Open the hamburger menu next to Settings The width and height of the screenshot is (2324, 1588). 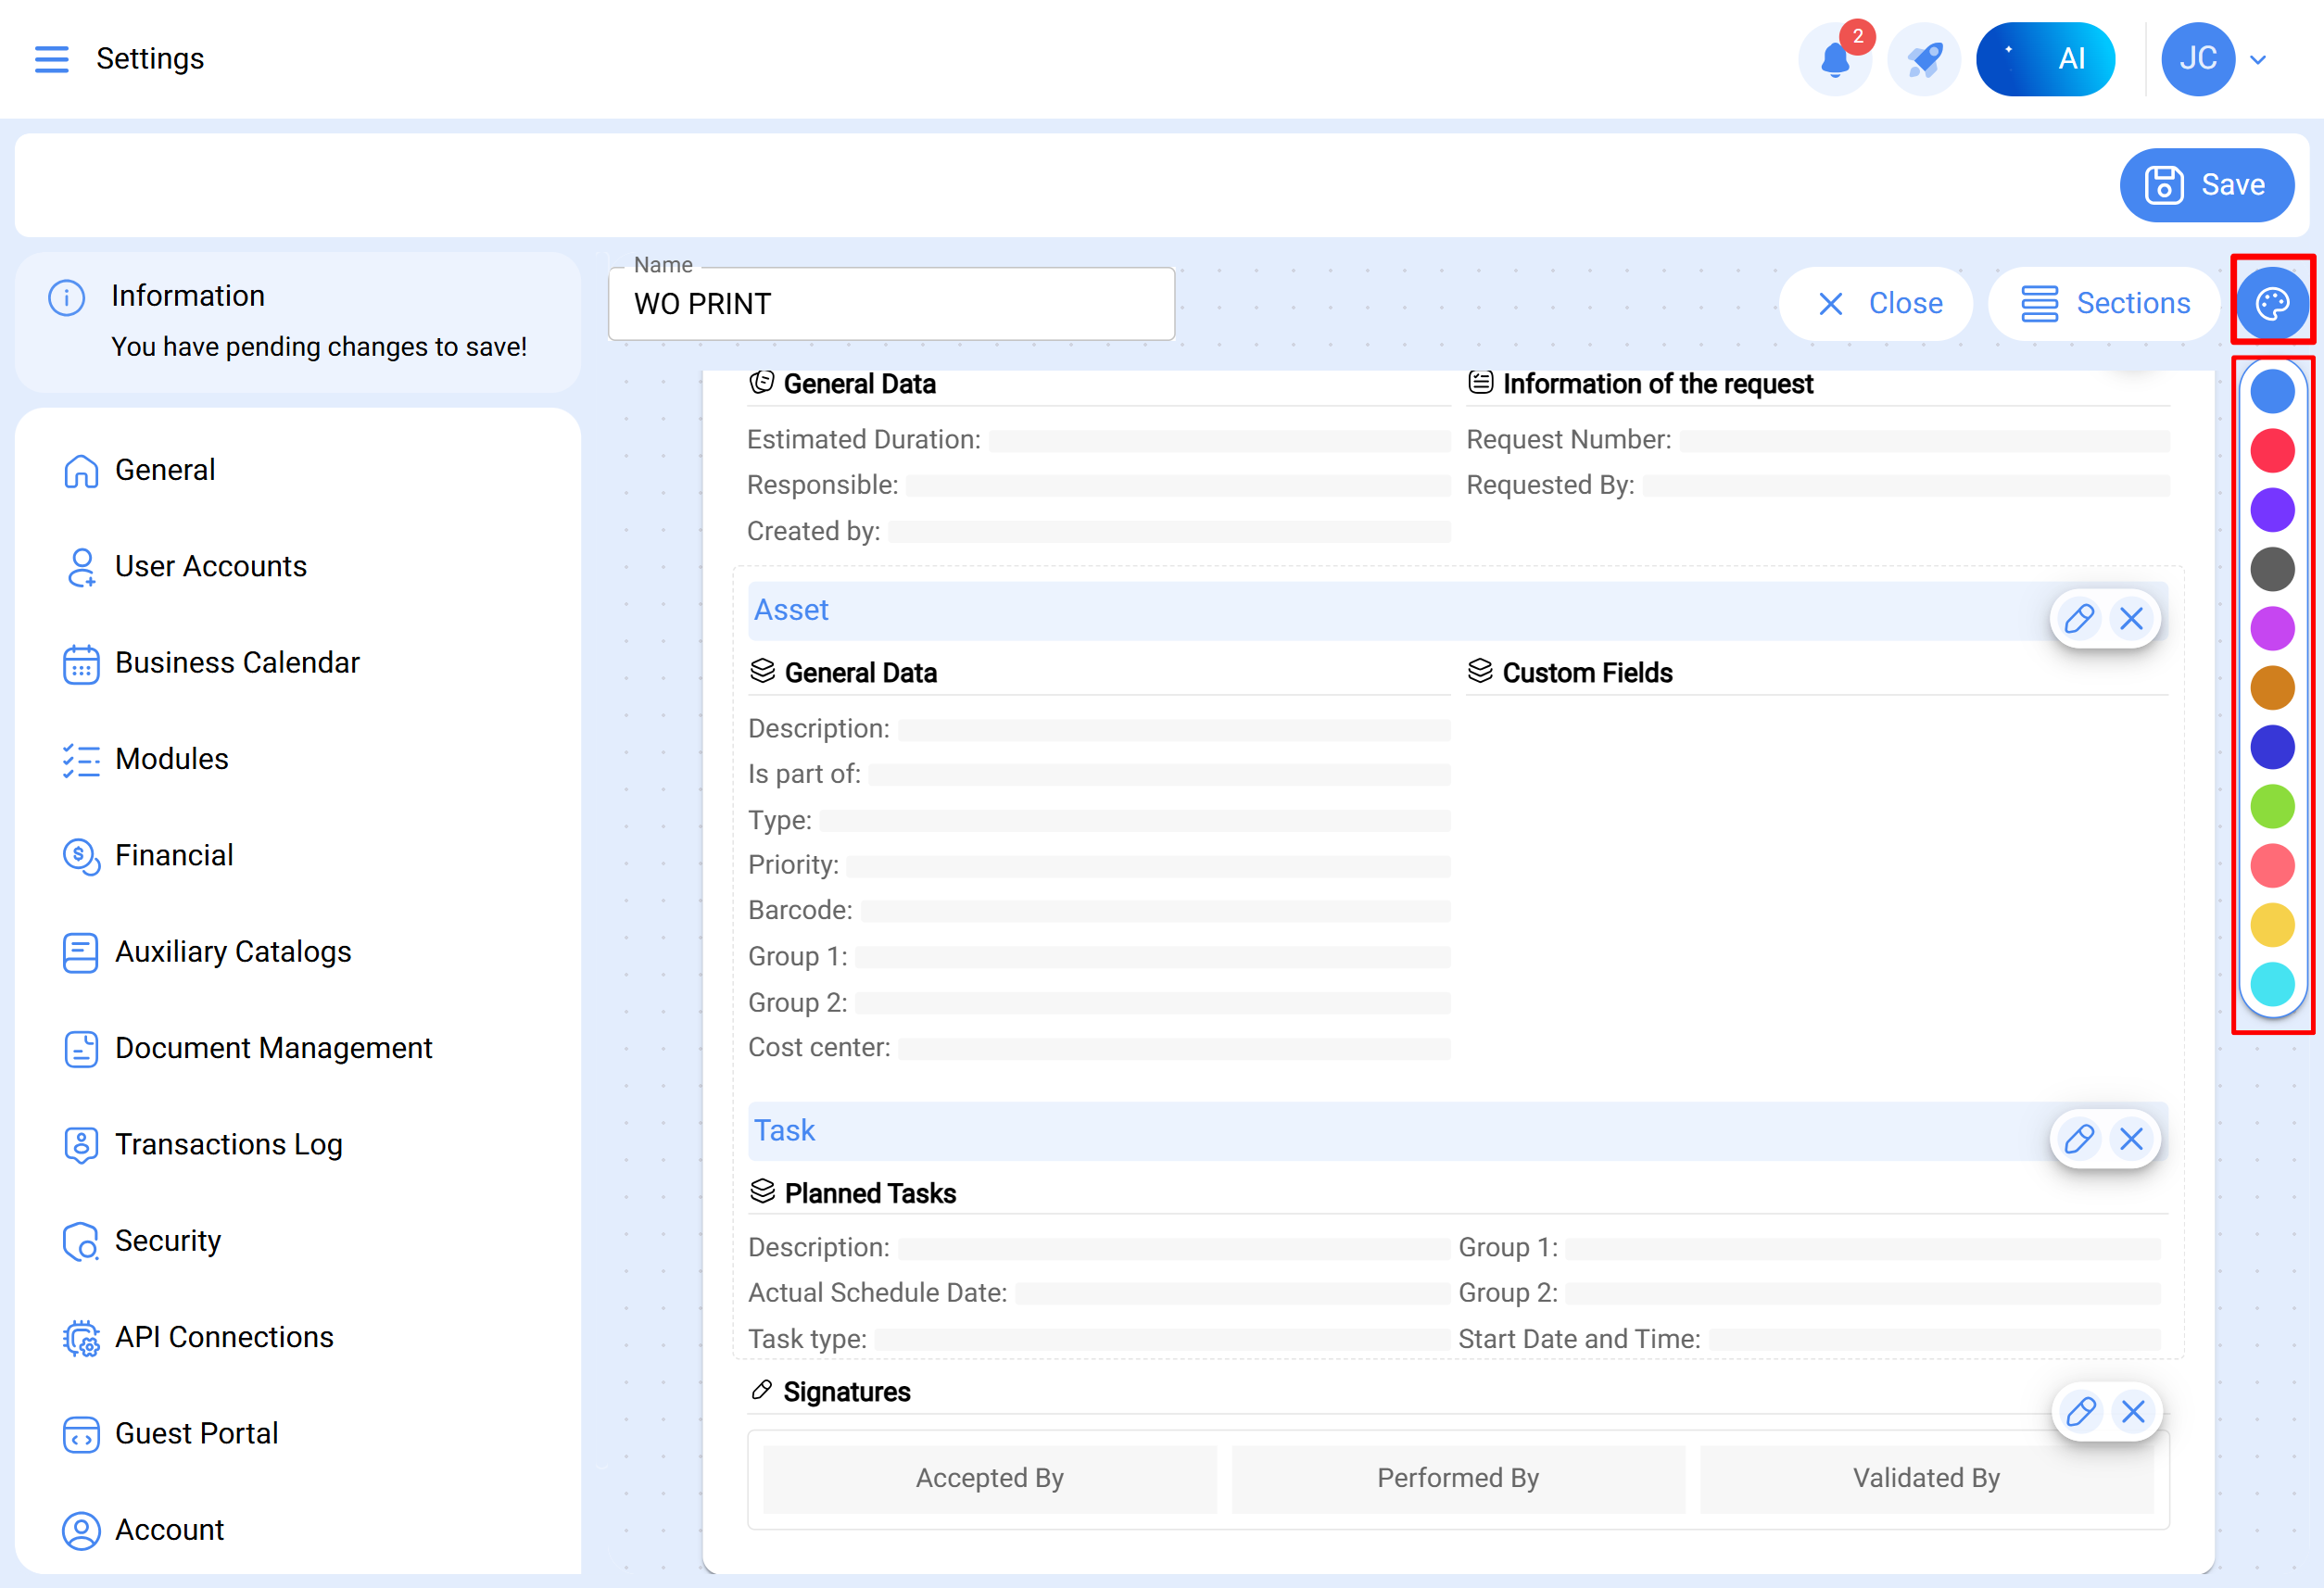tap(52, 59)
